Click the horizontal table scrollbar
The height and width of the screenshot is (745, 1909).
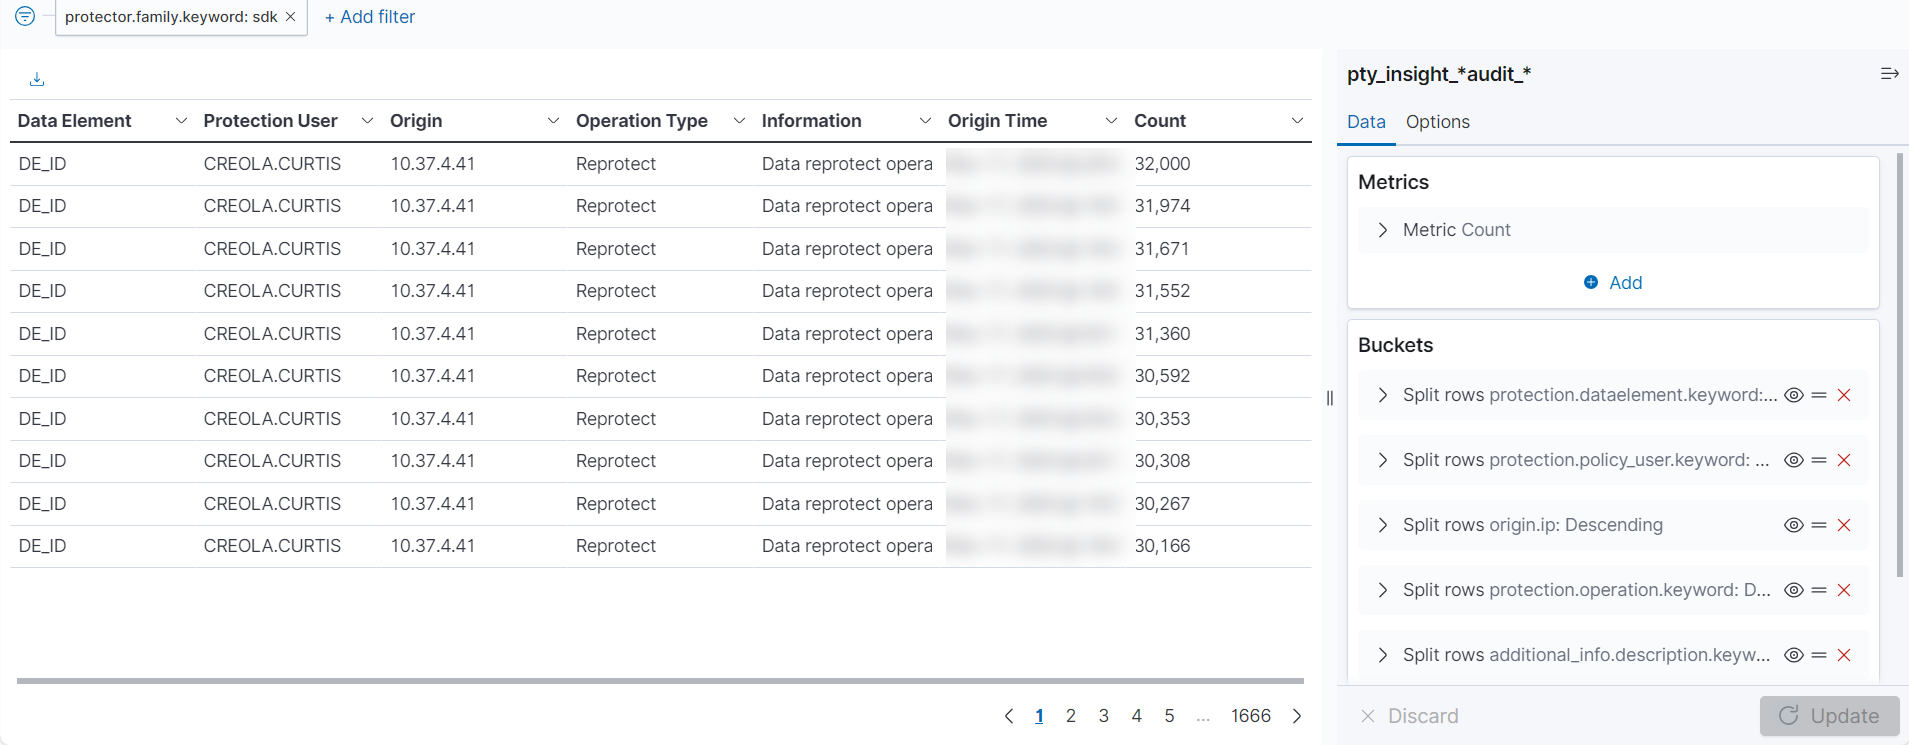(x=660, y=681)
